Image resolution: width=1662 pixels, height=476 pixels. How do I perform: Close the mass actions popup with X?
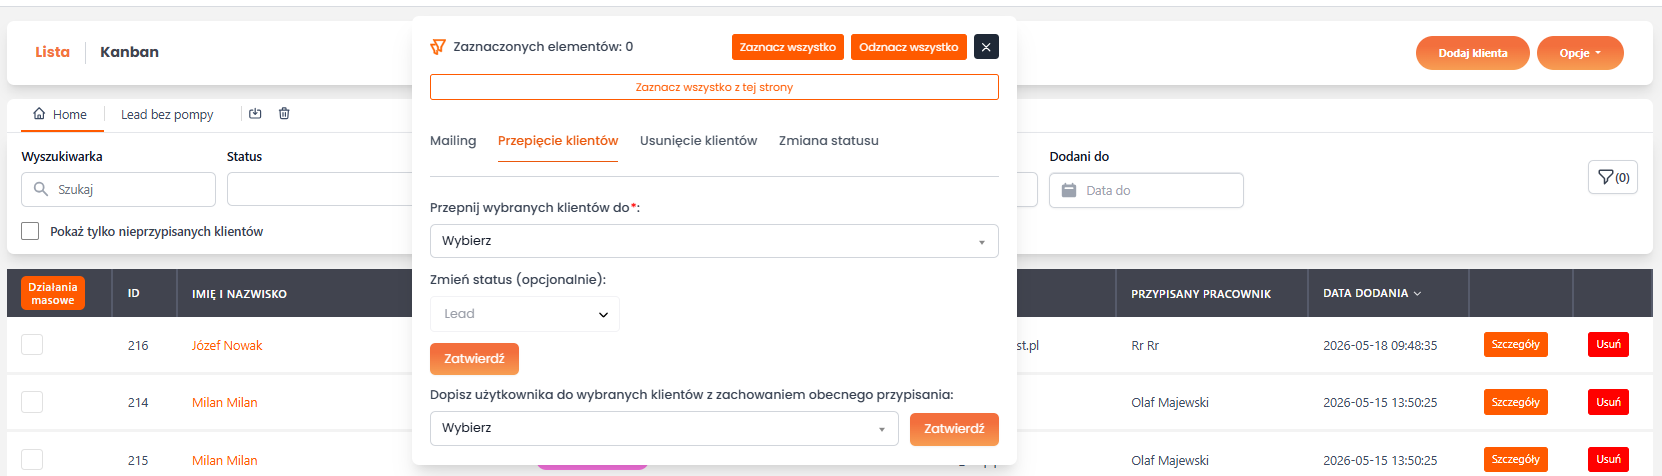coord(986,47)
